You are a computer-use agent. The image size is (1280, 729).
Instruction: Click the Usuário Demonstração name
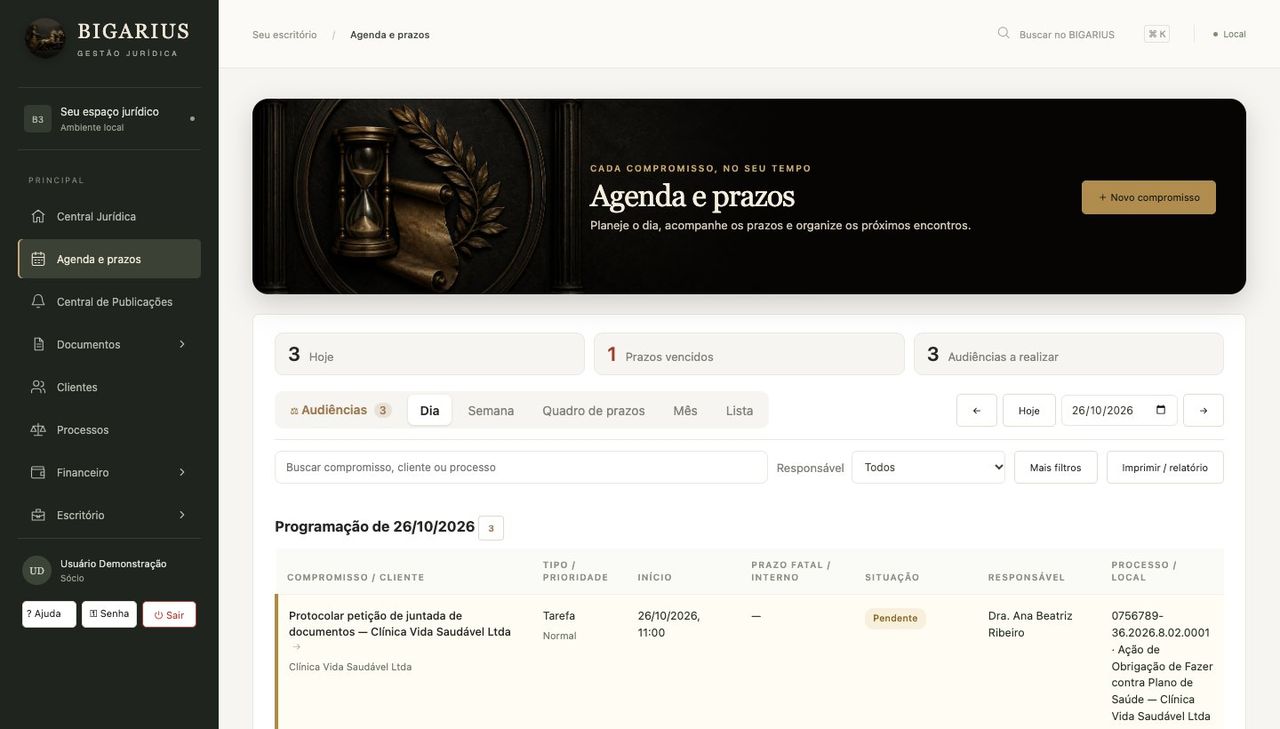113,564
